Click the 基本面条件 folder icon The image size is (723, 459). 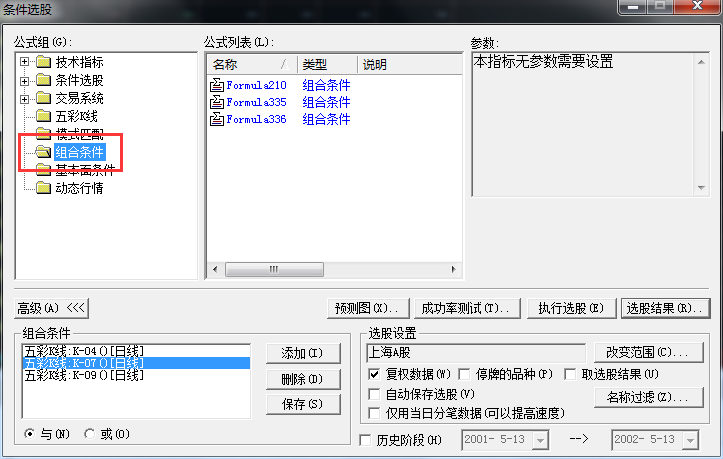43,170
